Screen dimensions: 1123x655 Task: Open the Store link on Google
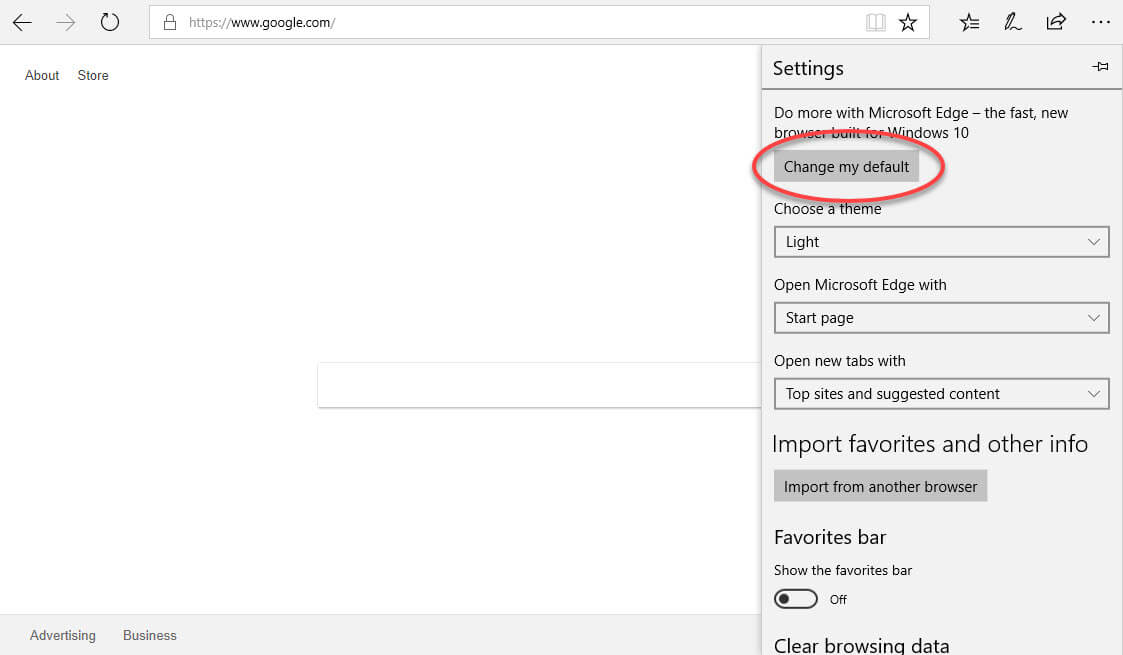click(93, 75)
